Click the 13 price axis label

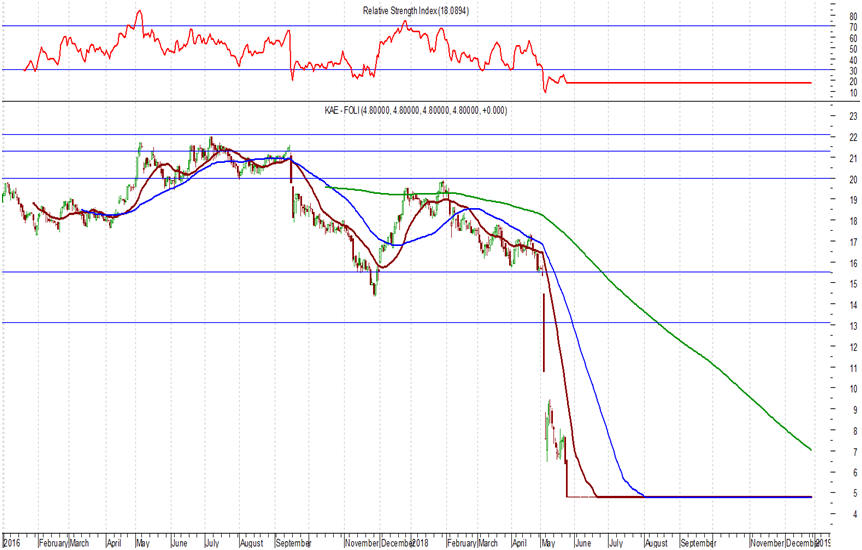pos(853,327)
